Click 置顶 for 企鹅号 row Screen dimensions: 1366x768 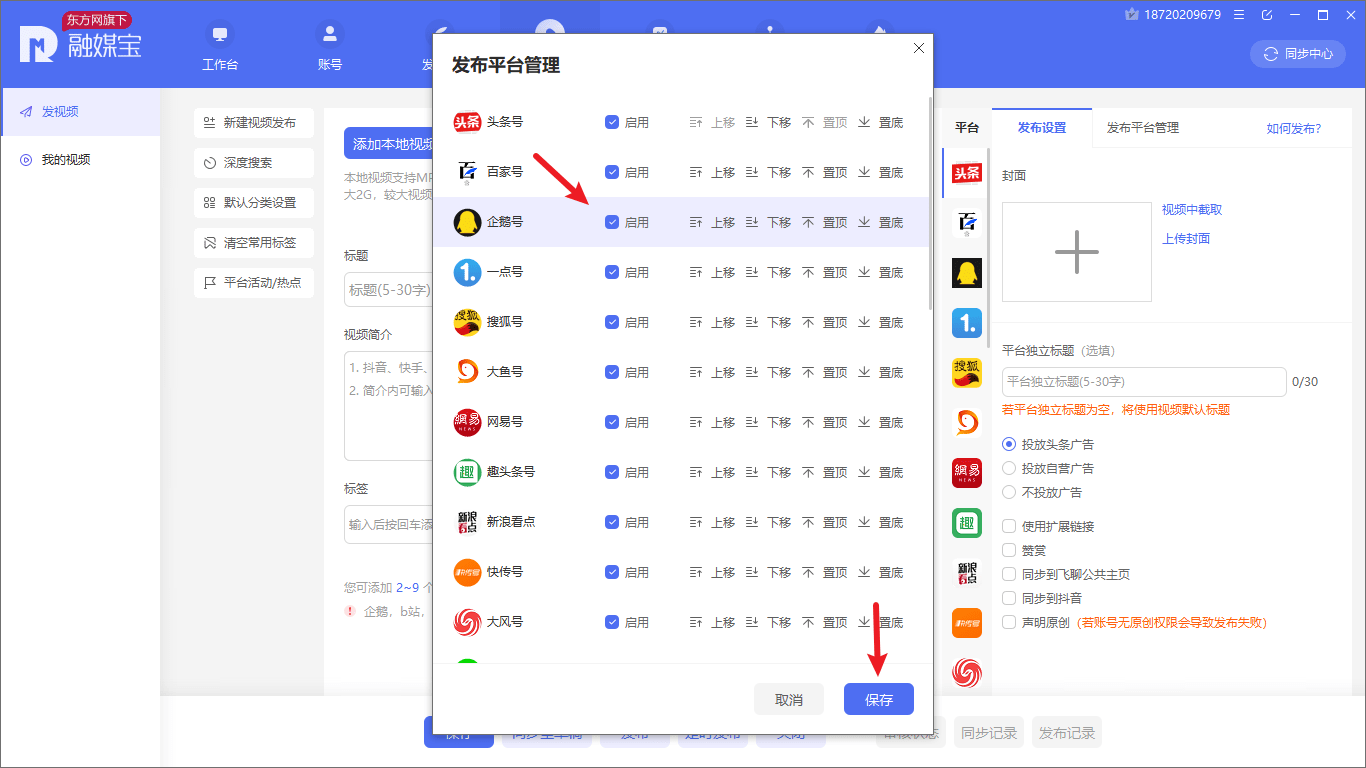(x=825, y=222)
